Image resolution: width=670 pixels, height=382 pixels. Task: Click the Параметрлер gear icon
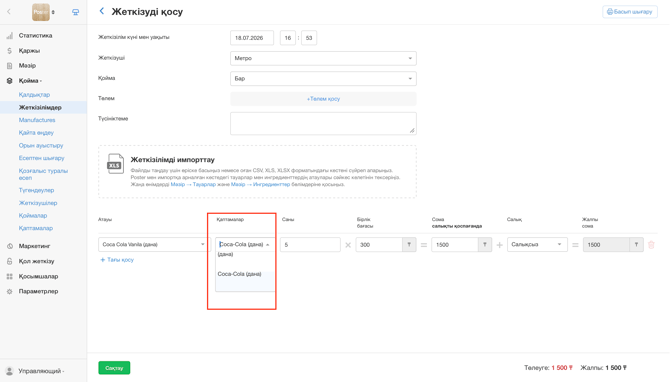pos(9,291)
